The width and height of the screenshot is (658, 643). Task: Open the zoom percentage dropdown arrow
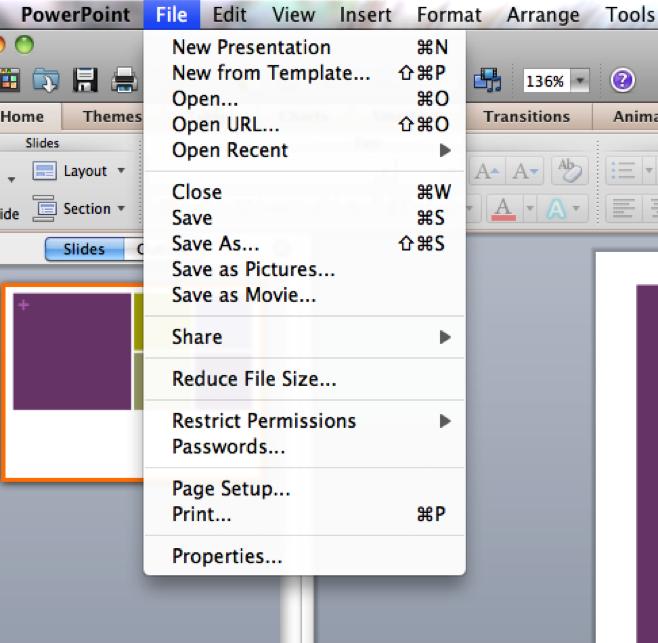(580, 80)
